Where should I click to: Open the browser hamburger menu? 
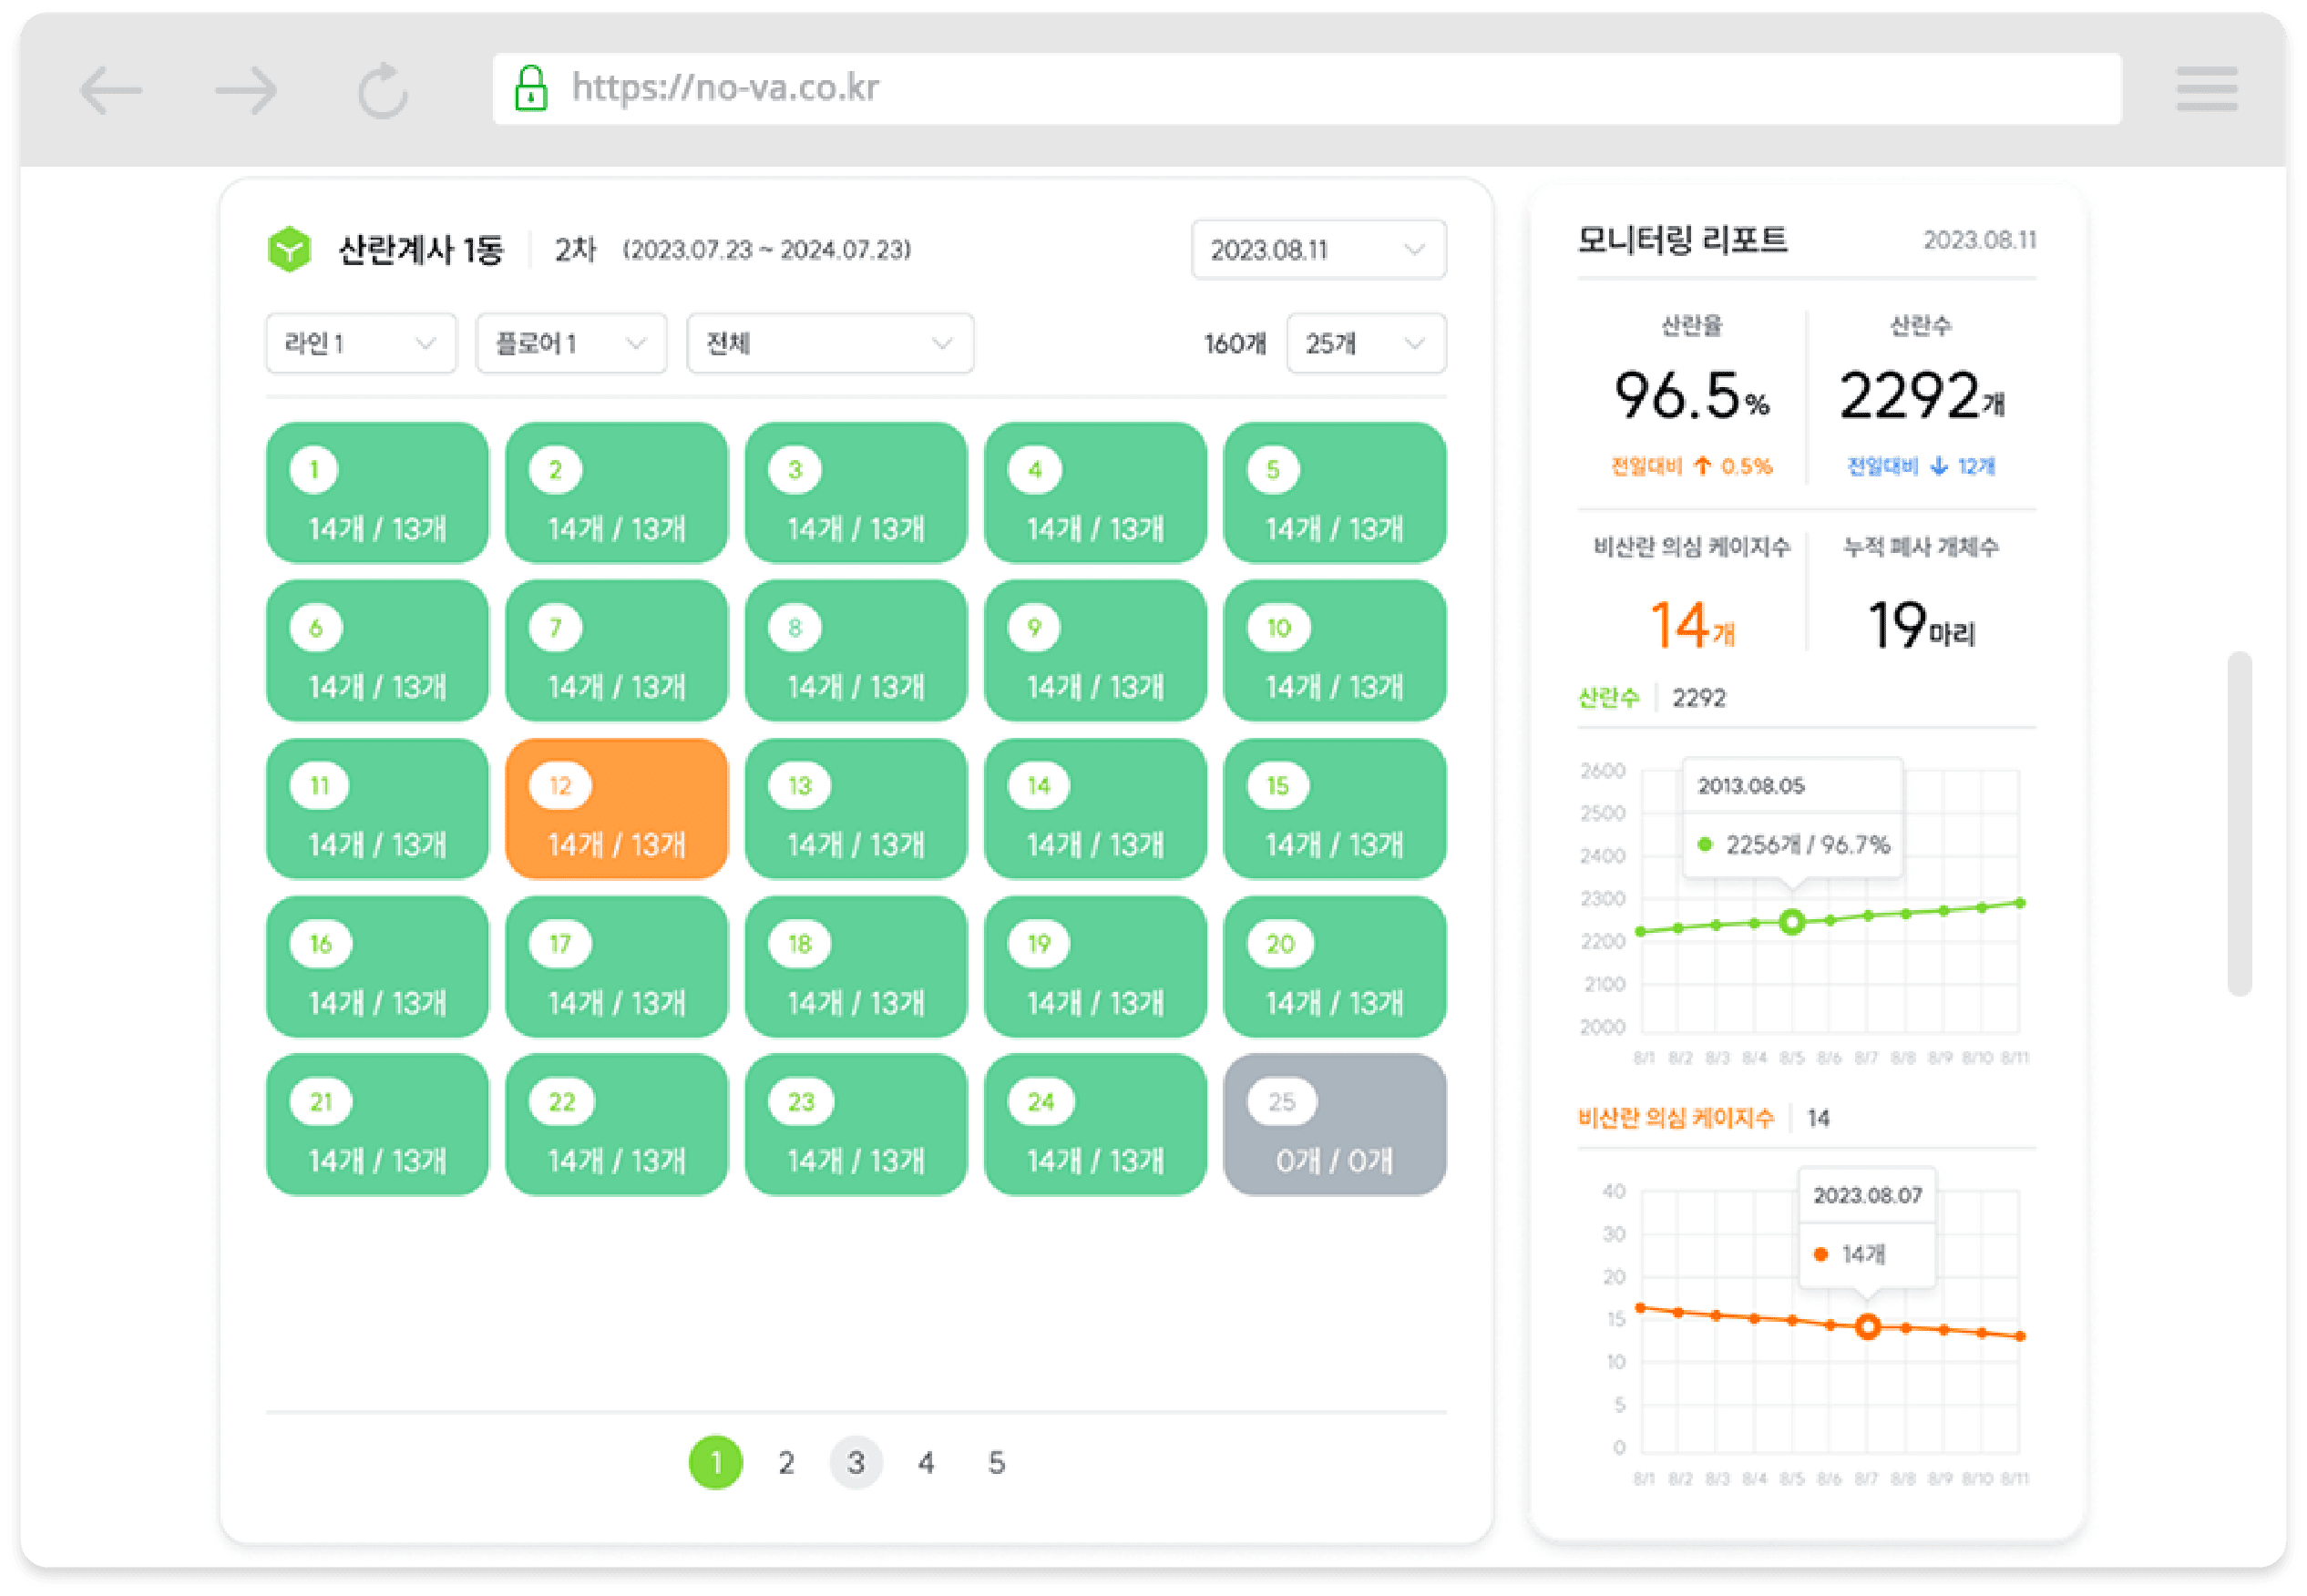[x=2207, y=90]
